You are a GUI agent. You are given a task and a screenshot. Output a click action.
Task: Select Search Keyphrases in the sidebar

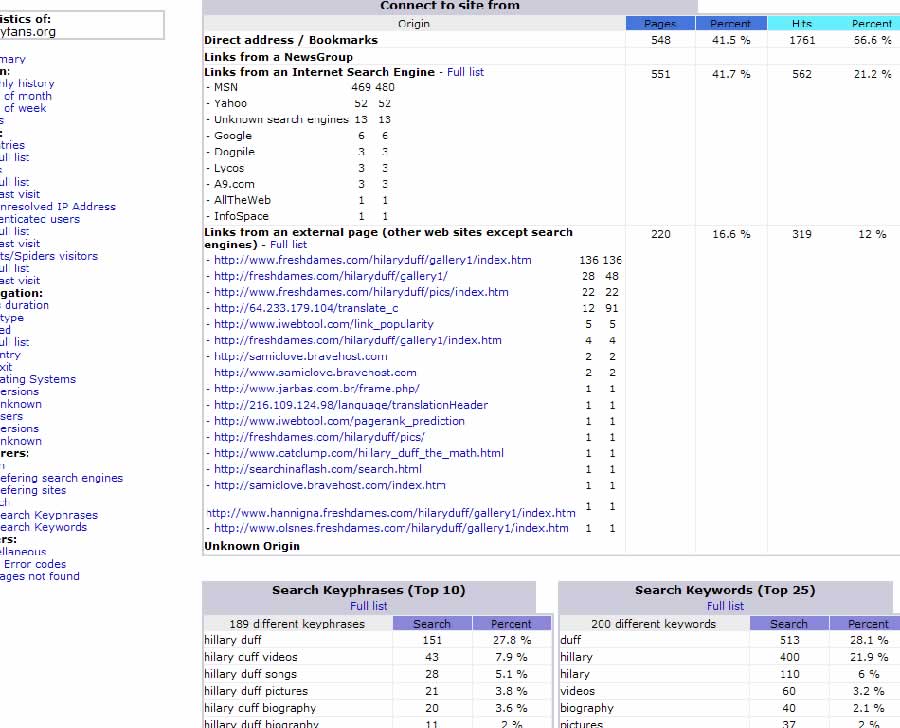[x=48, y=515]
